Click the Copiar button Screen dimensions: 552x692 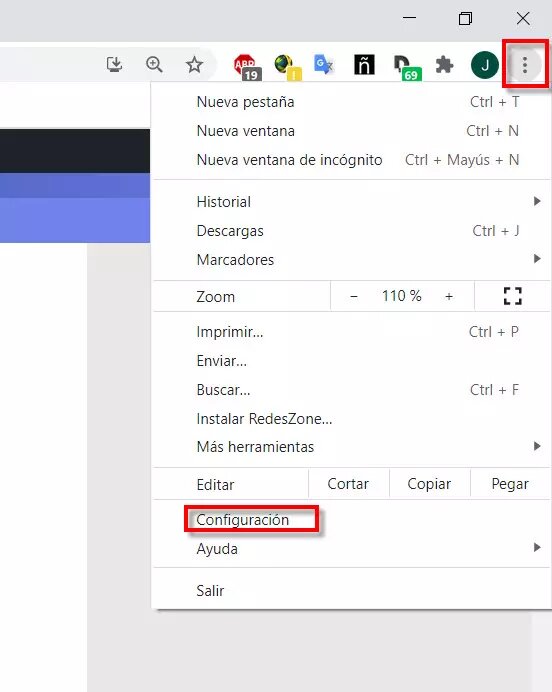429,484
